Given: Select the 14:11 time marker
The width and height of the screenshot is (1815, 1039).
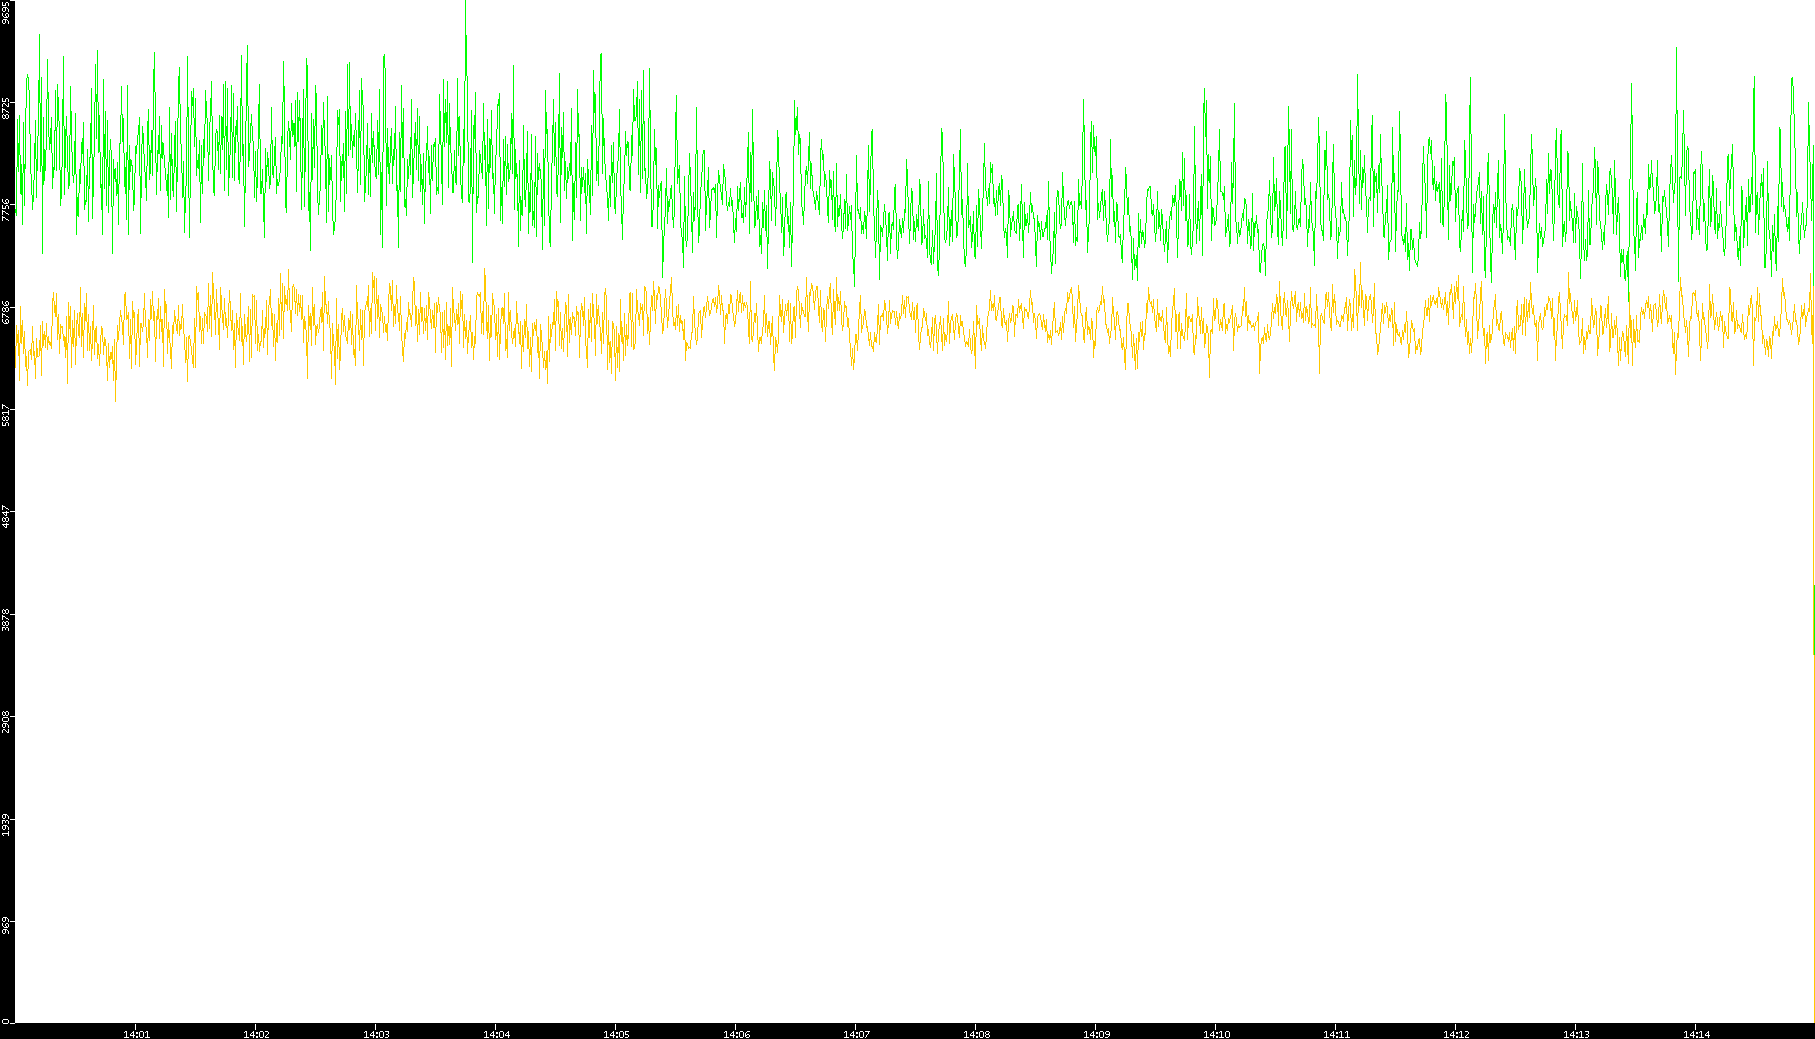Looking at the screenshot, I should (x=1336, y=1034).
